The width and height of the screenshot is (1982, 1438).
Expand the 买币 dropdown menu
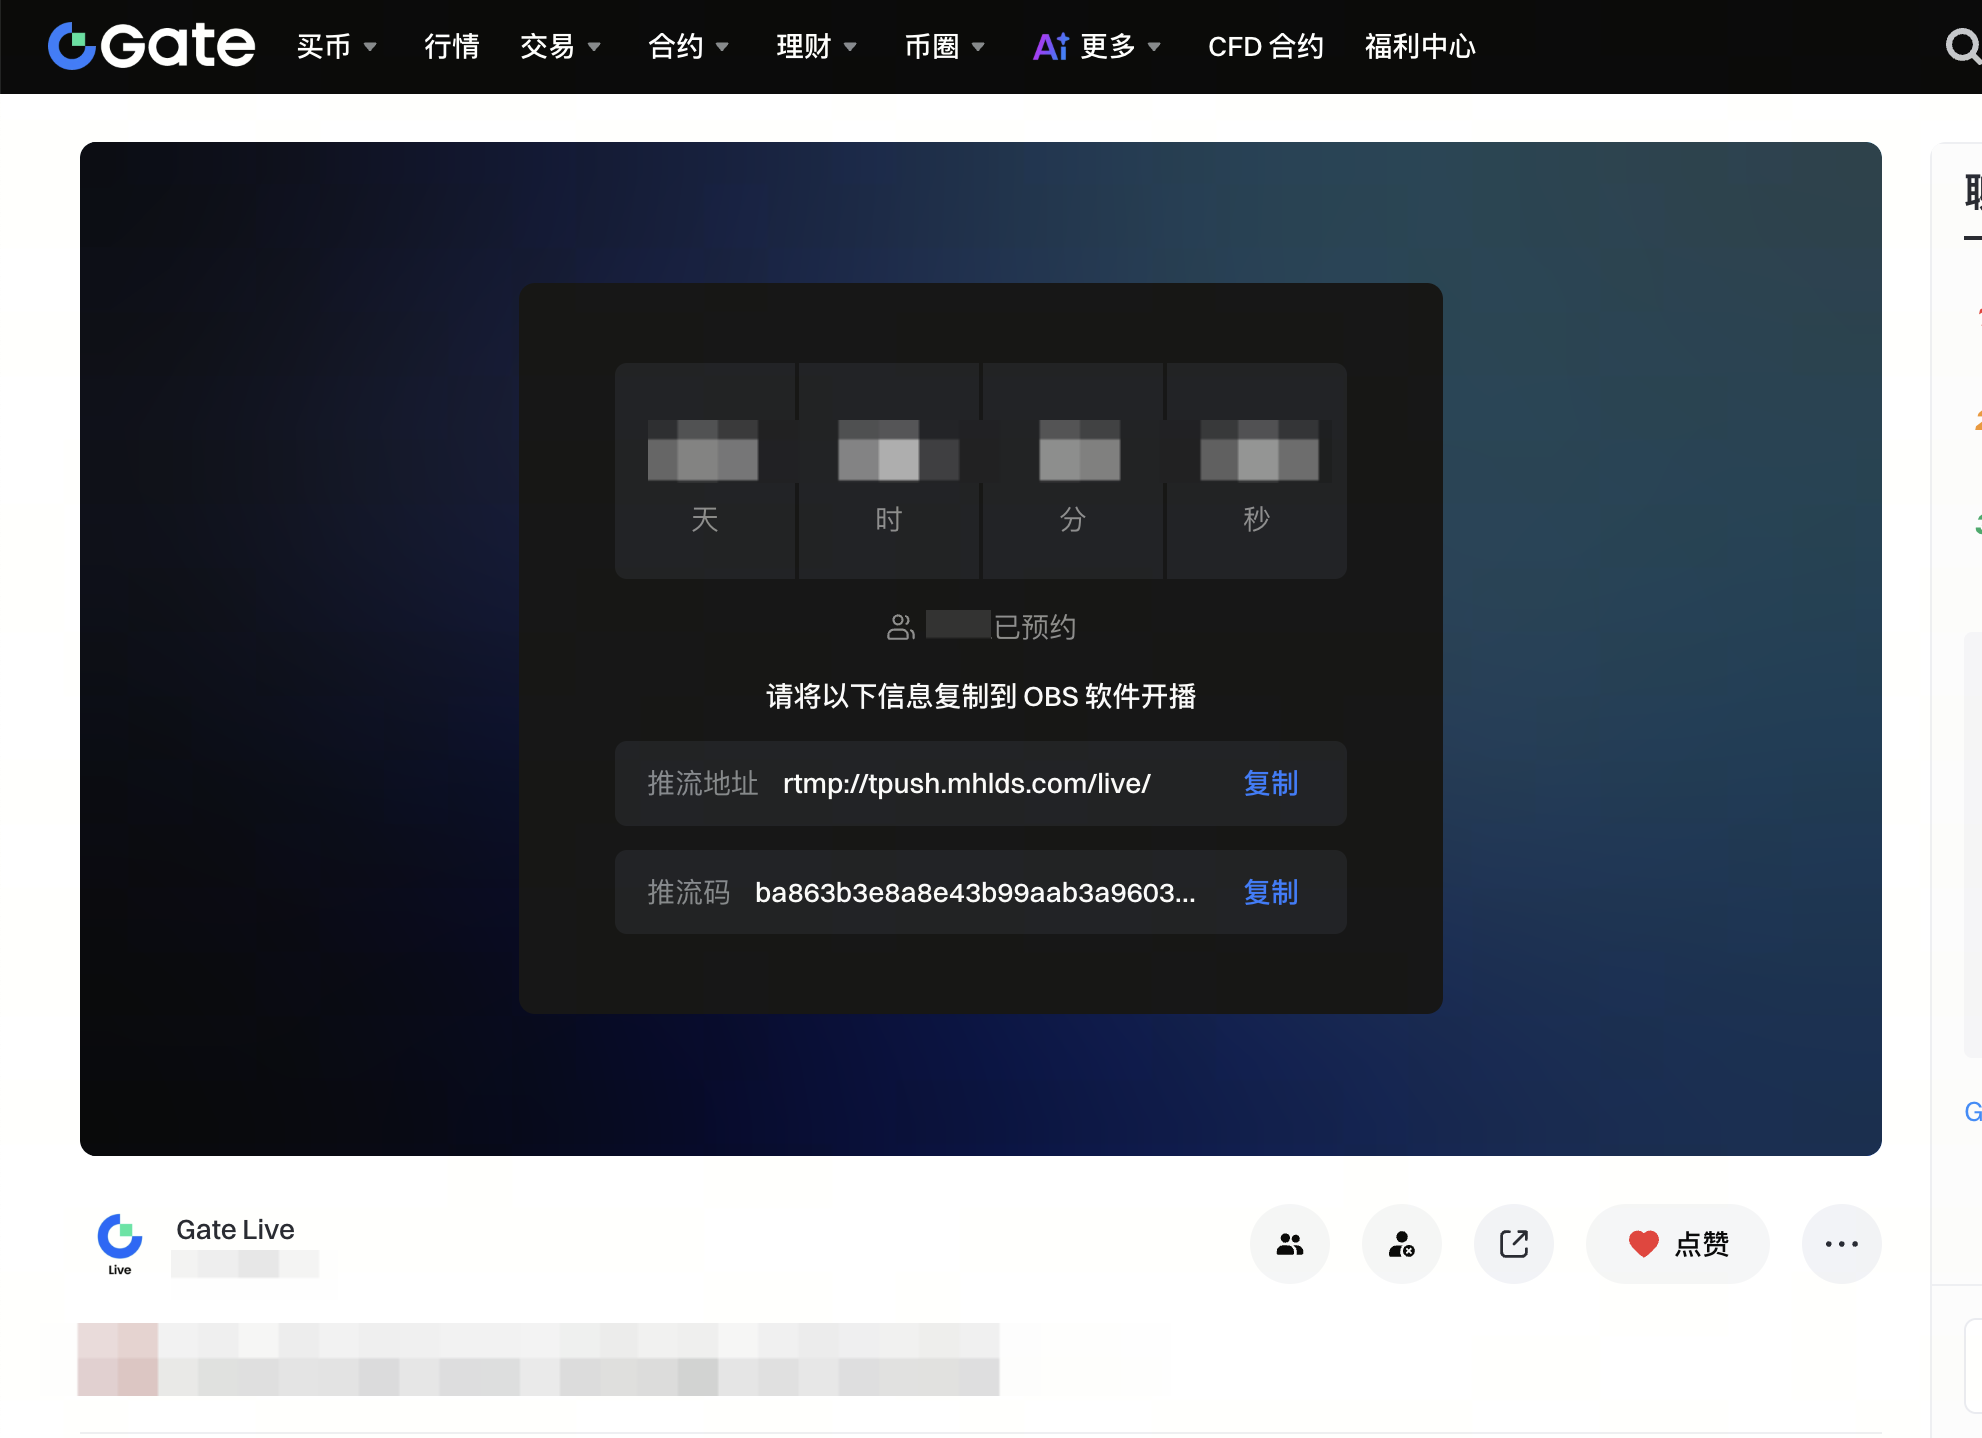tap(337, 46)
